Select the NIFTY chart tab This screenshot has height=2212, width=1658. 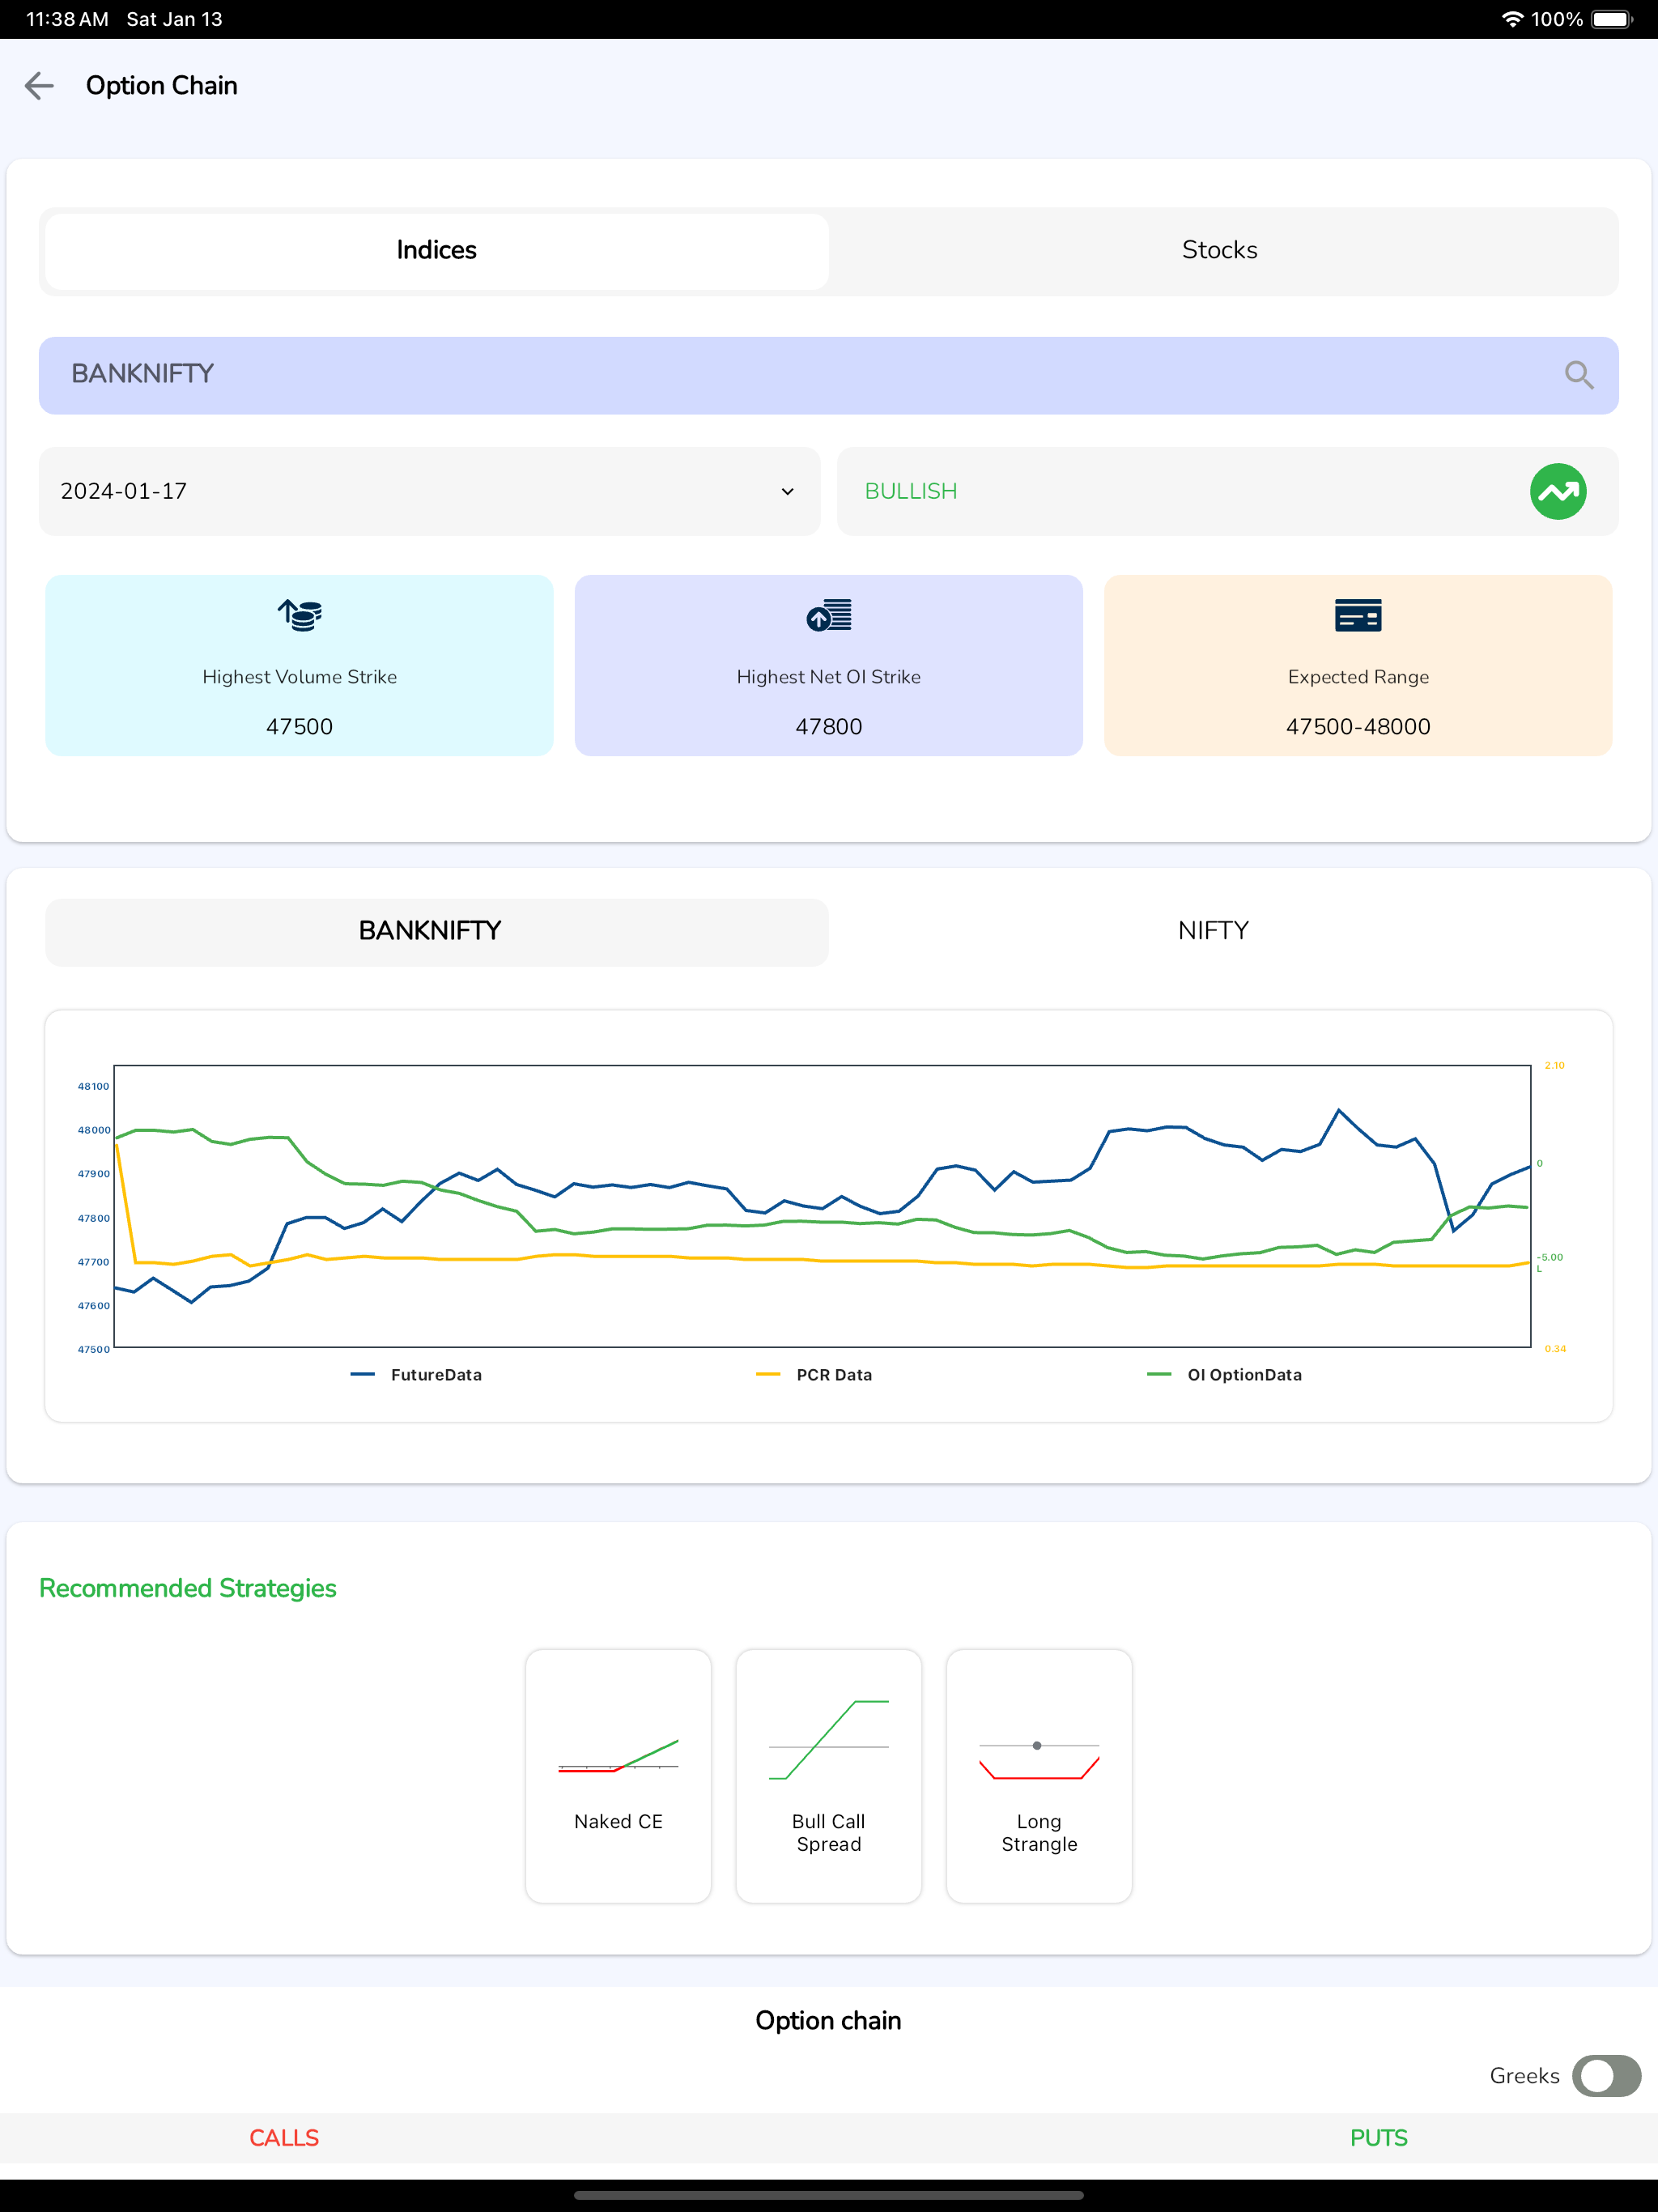pyautogui.click(x=1213, y=932)
